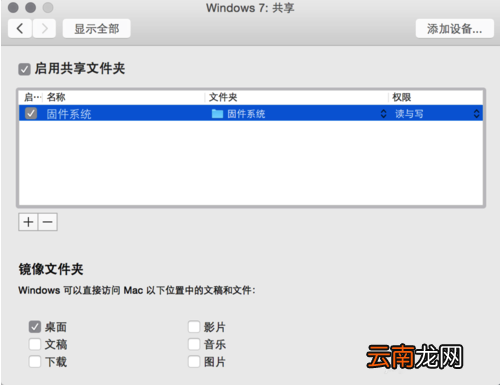Click the 启 column header

(x=32, y=97)
